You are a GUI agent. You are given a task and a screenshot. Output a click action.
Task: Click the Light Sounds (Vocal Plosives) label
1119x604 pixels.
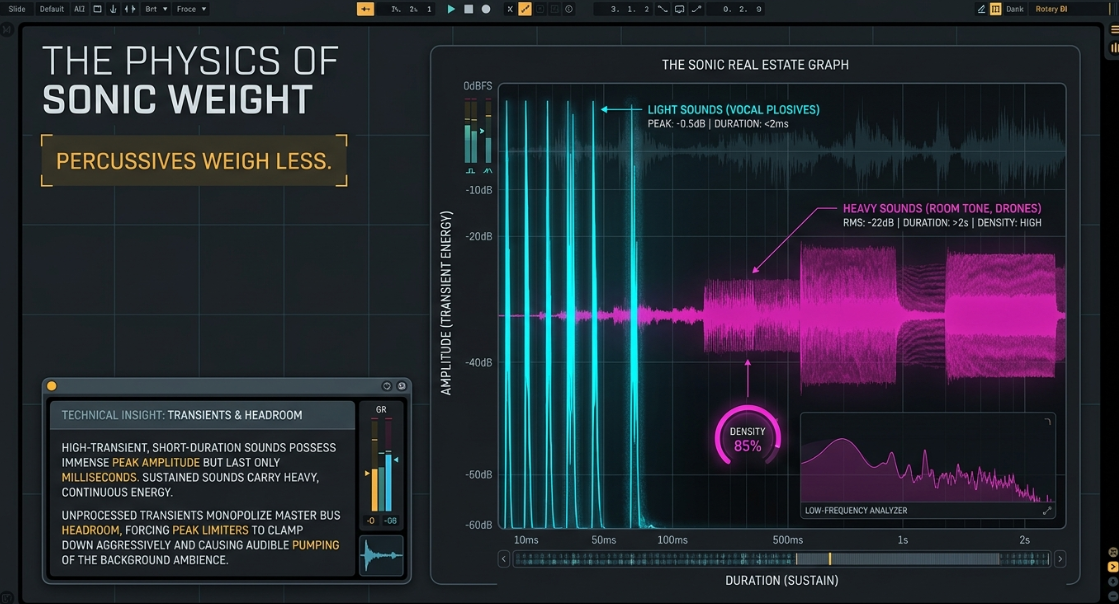[x=734, y=110]
